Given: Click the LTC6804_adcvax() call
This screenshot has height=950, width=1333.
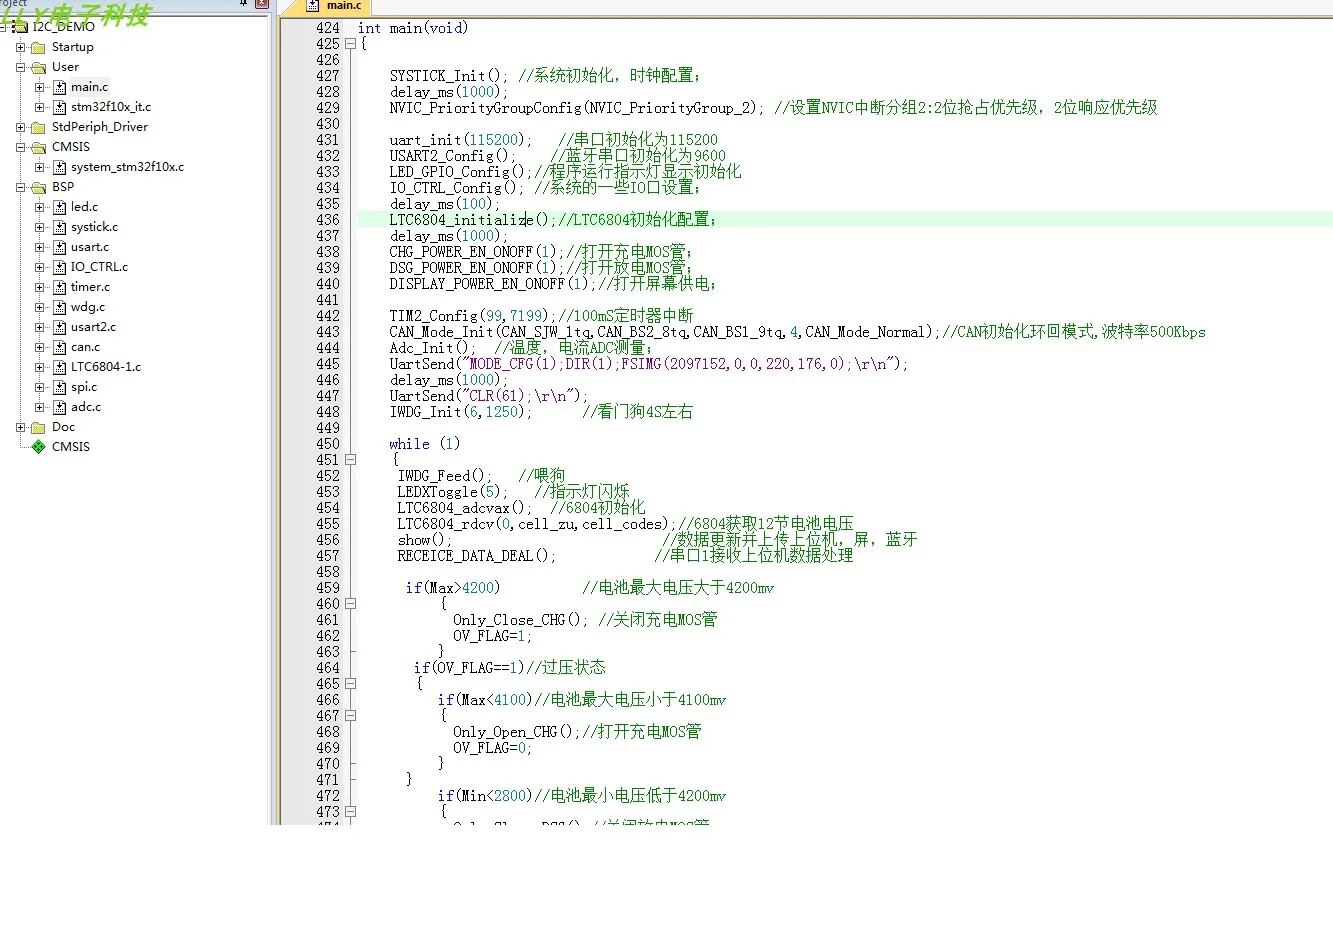Looking at the screenshot, I should (464, 508).
